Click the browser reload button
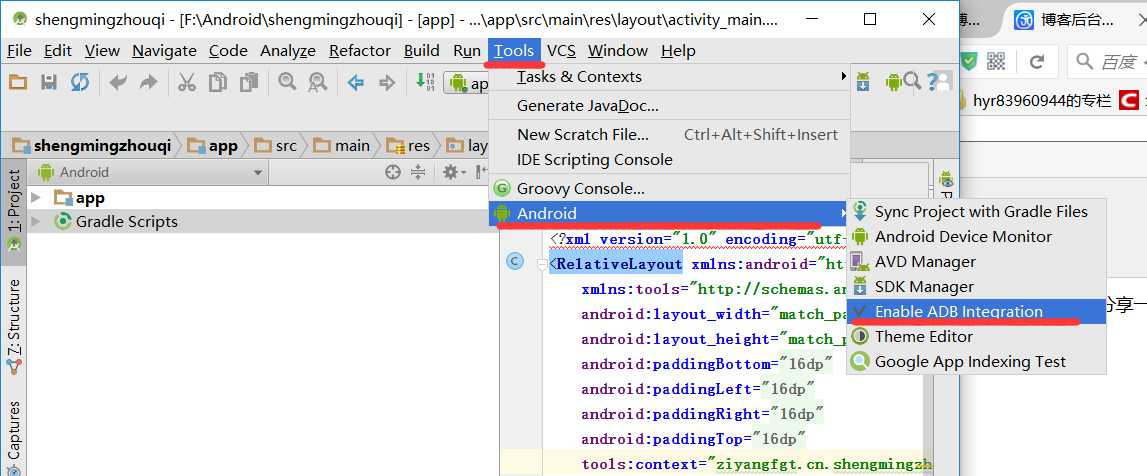1147x476 pixels. click(1037, 62)
